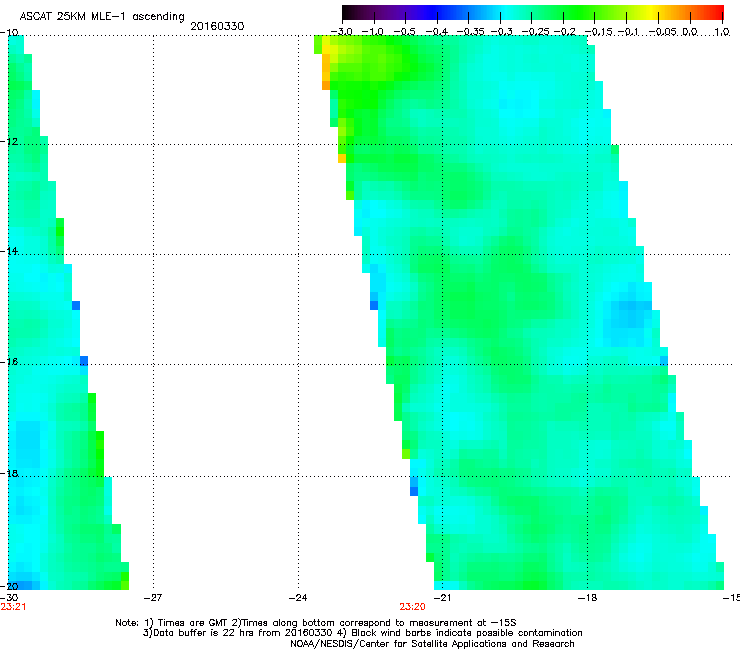Click the "Data buffer is 22 hrs" note line
The height and width of the screenshot is (650, 740).
click(x=362, y=633)
